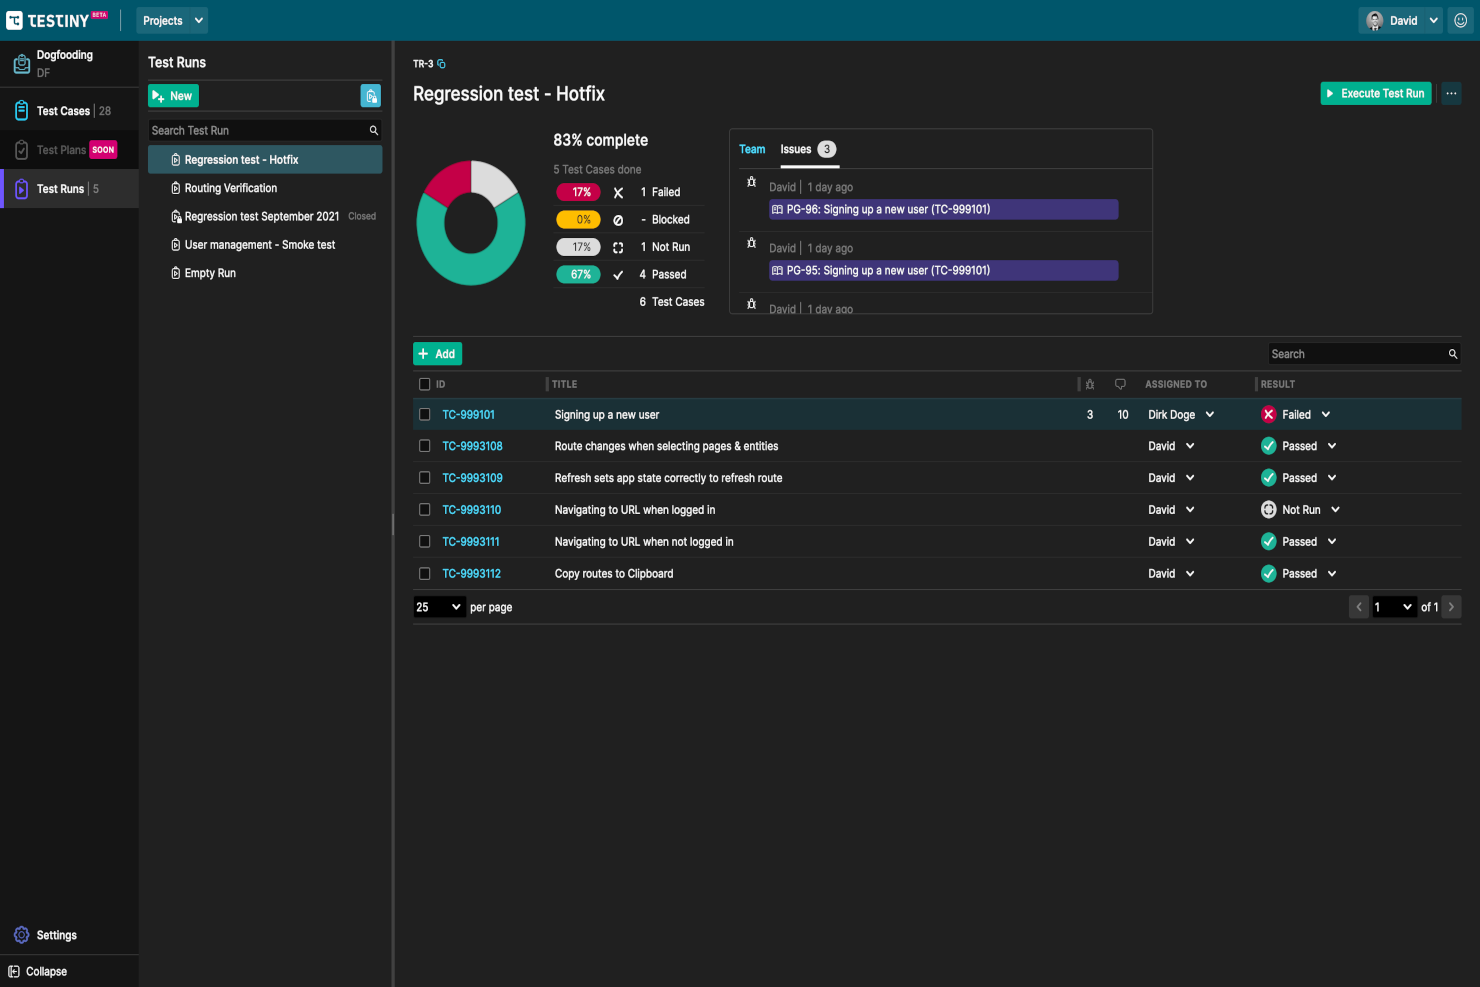Viewport: 1480px width, 987px height.
Task: Click the blue closed-runs clipboard icon
Action: click(x=371, y=95)
